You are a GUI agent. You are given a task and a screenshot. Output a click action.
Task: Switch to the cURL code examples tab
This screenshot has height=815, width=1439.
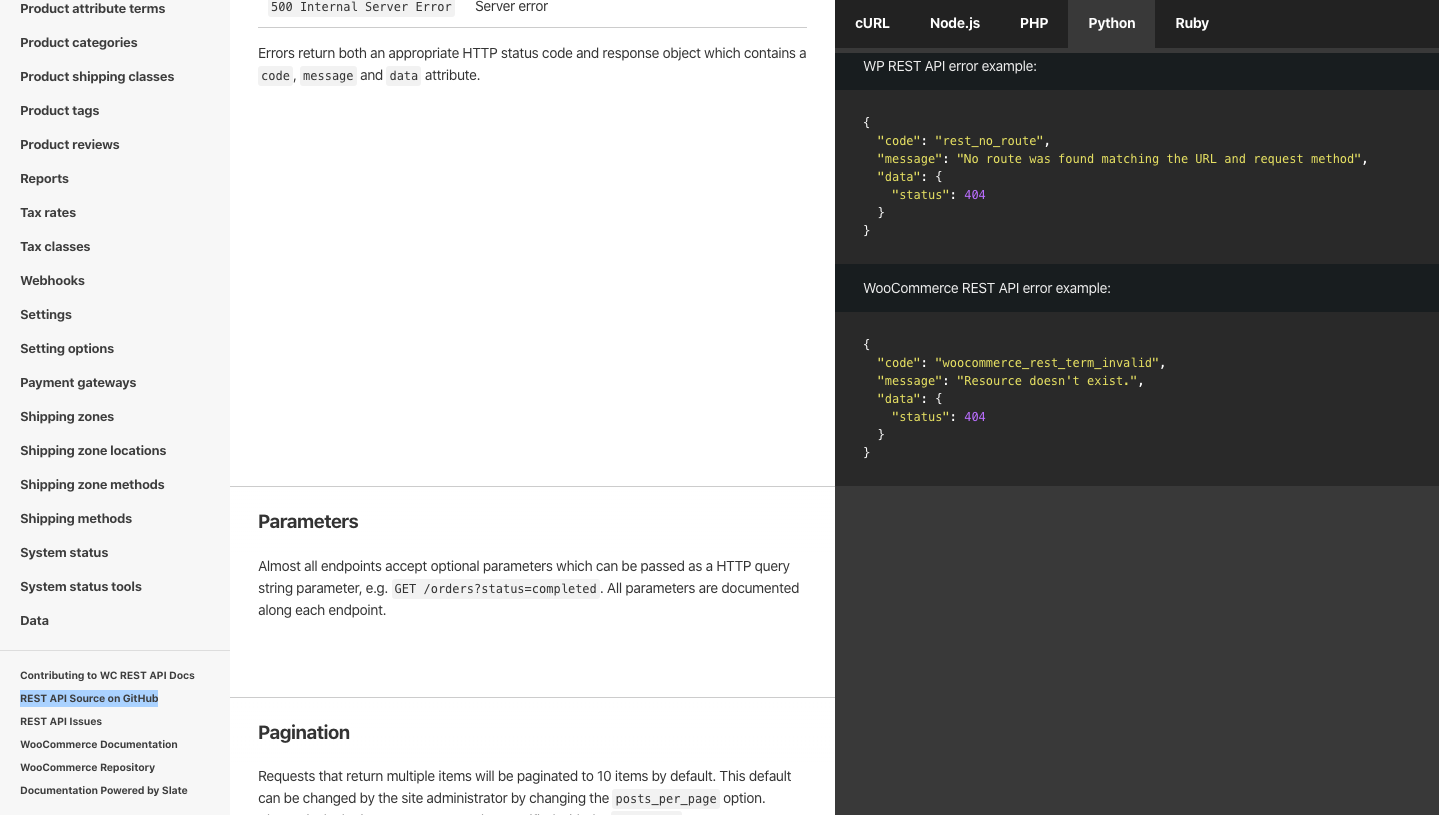tap(871, 23)
